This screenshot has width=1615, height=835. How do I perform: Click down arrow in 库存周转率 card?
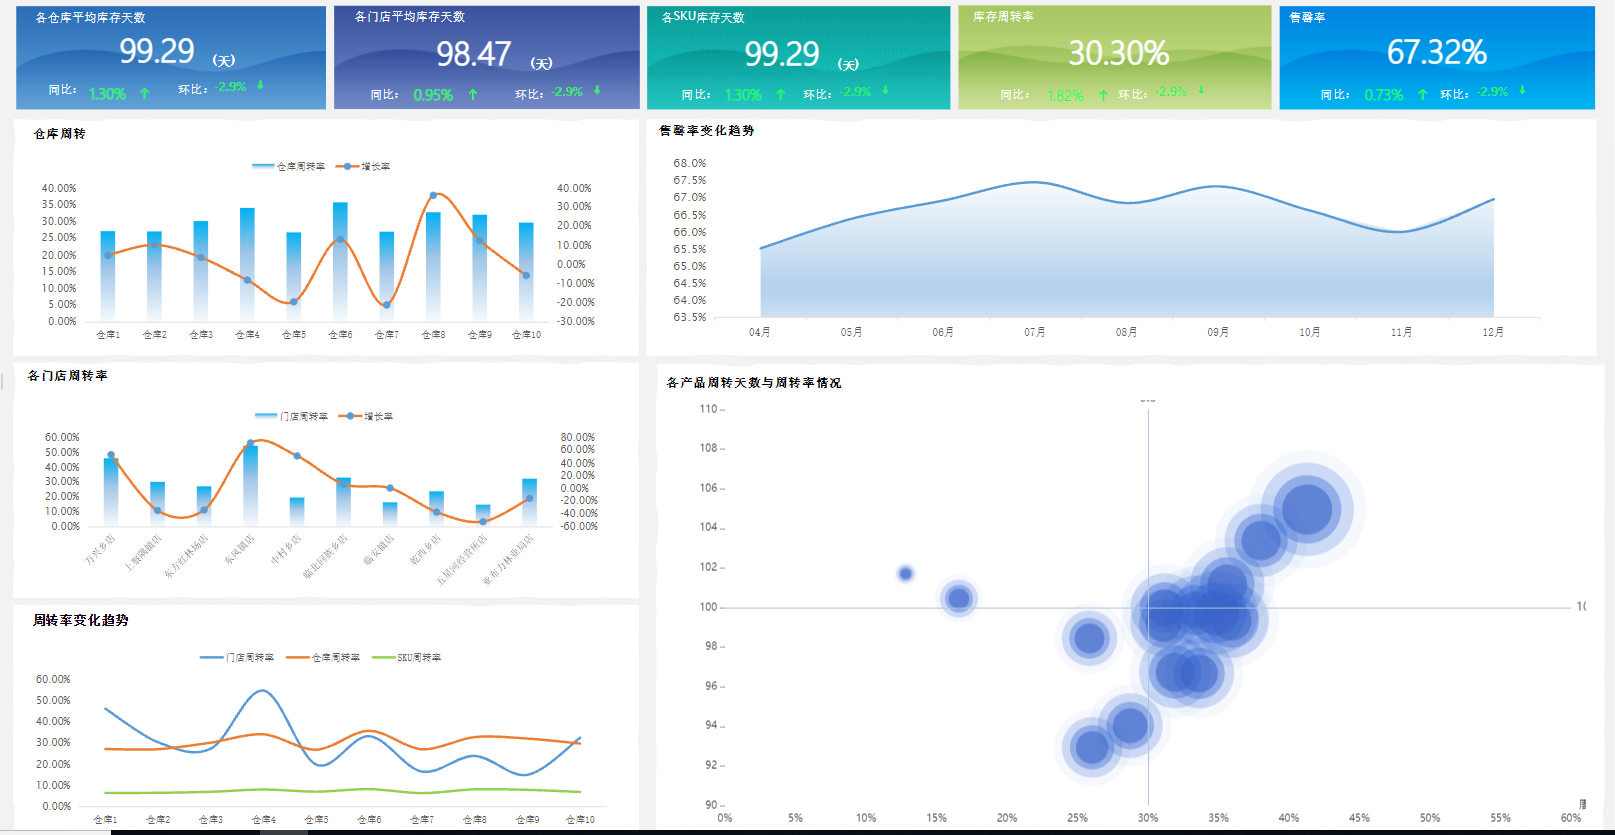point(1201,90)
